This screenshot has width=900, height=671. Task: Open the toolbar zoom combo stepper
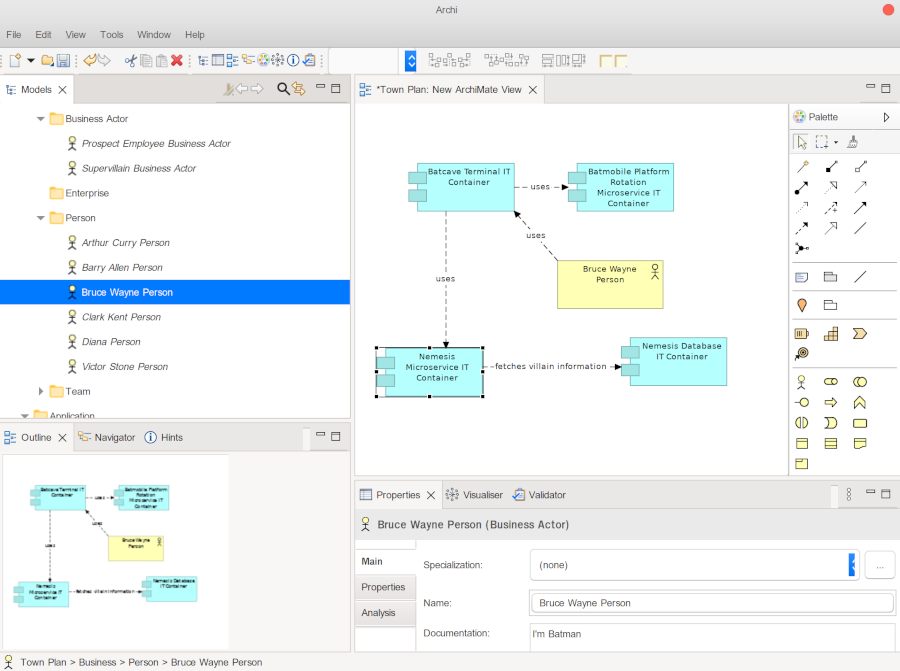410,61
